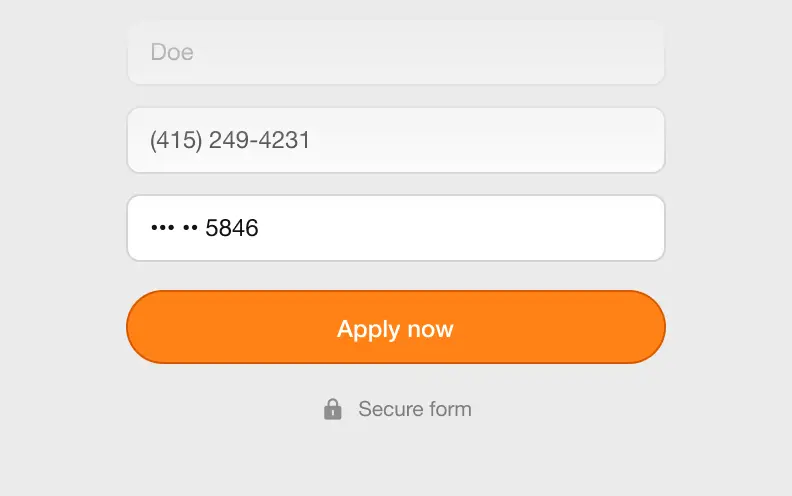This screenshot has width=792, height=496.
Task: Click the Apply now text label
Action: click(395, 329)
